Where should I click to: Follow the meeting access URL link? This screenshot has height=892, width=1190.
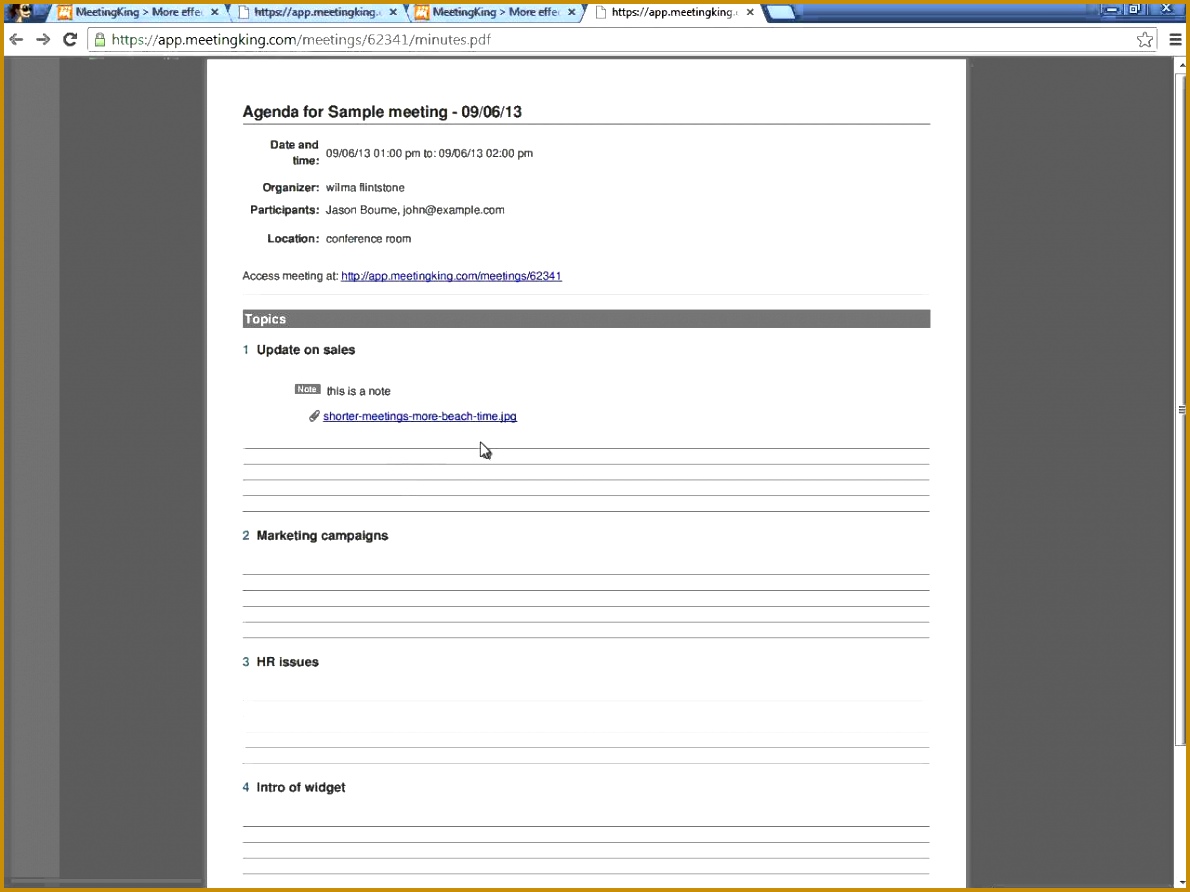point(450,275)
